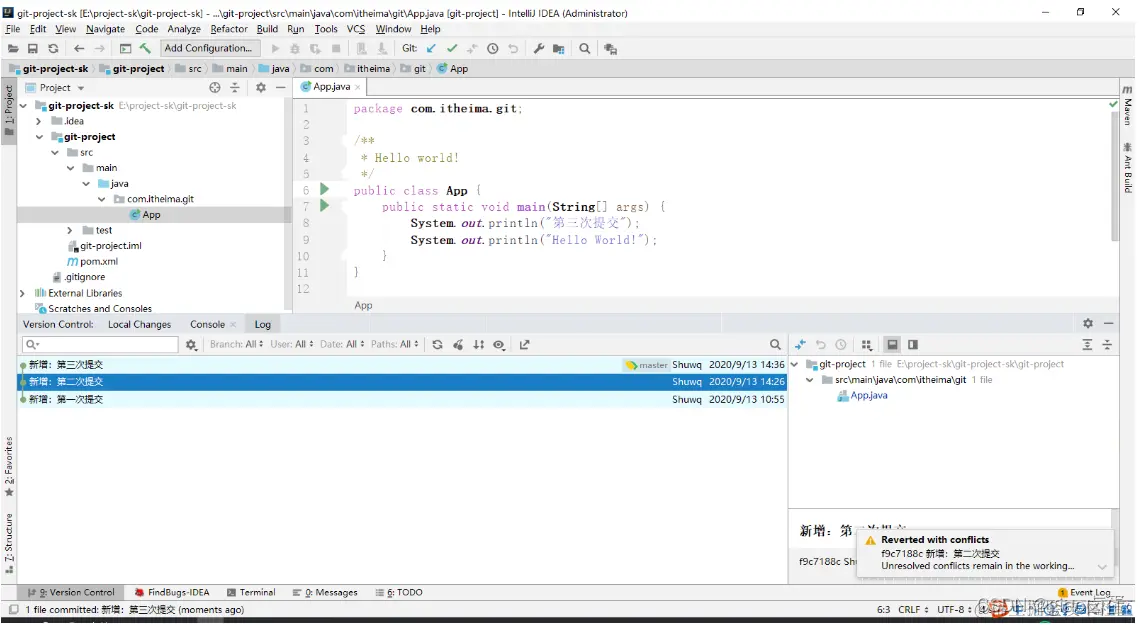Open Version Control panel gear settings
Screen dimensions: 1140x625
click(1088, 324)
